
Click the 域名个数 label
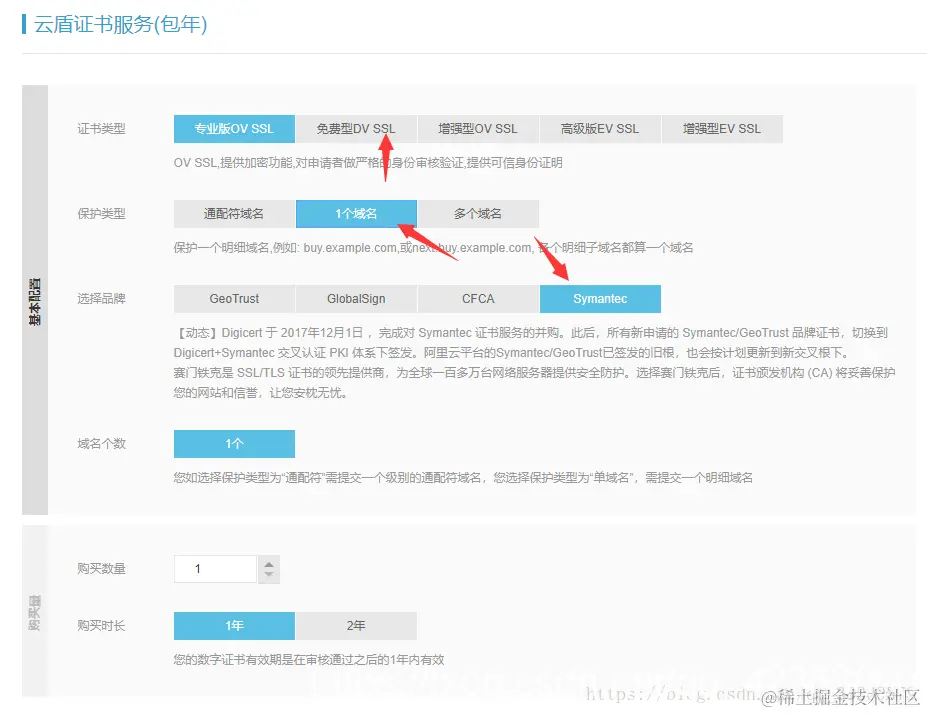tap(101, 444)
